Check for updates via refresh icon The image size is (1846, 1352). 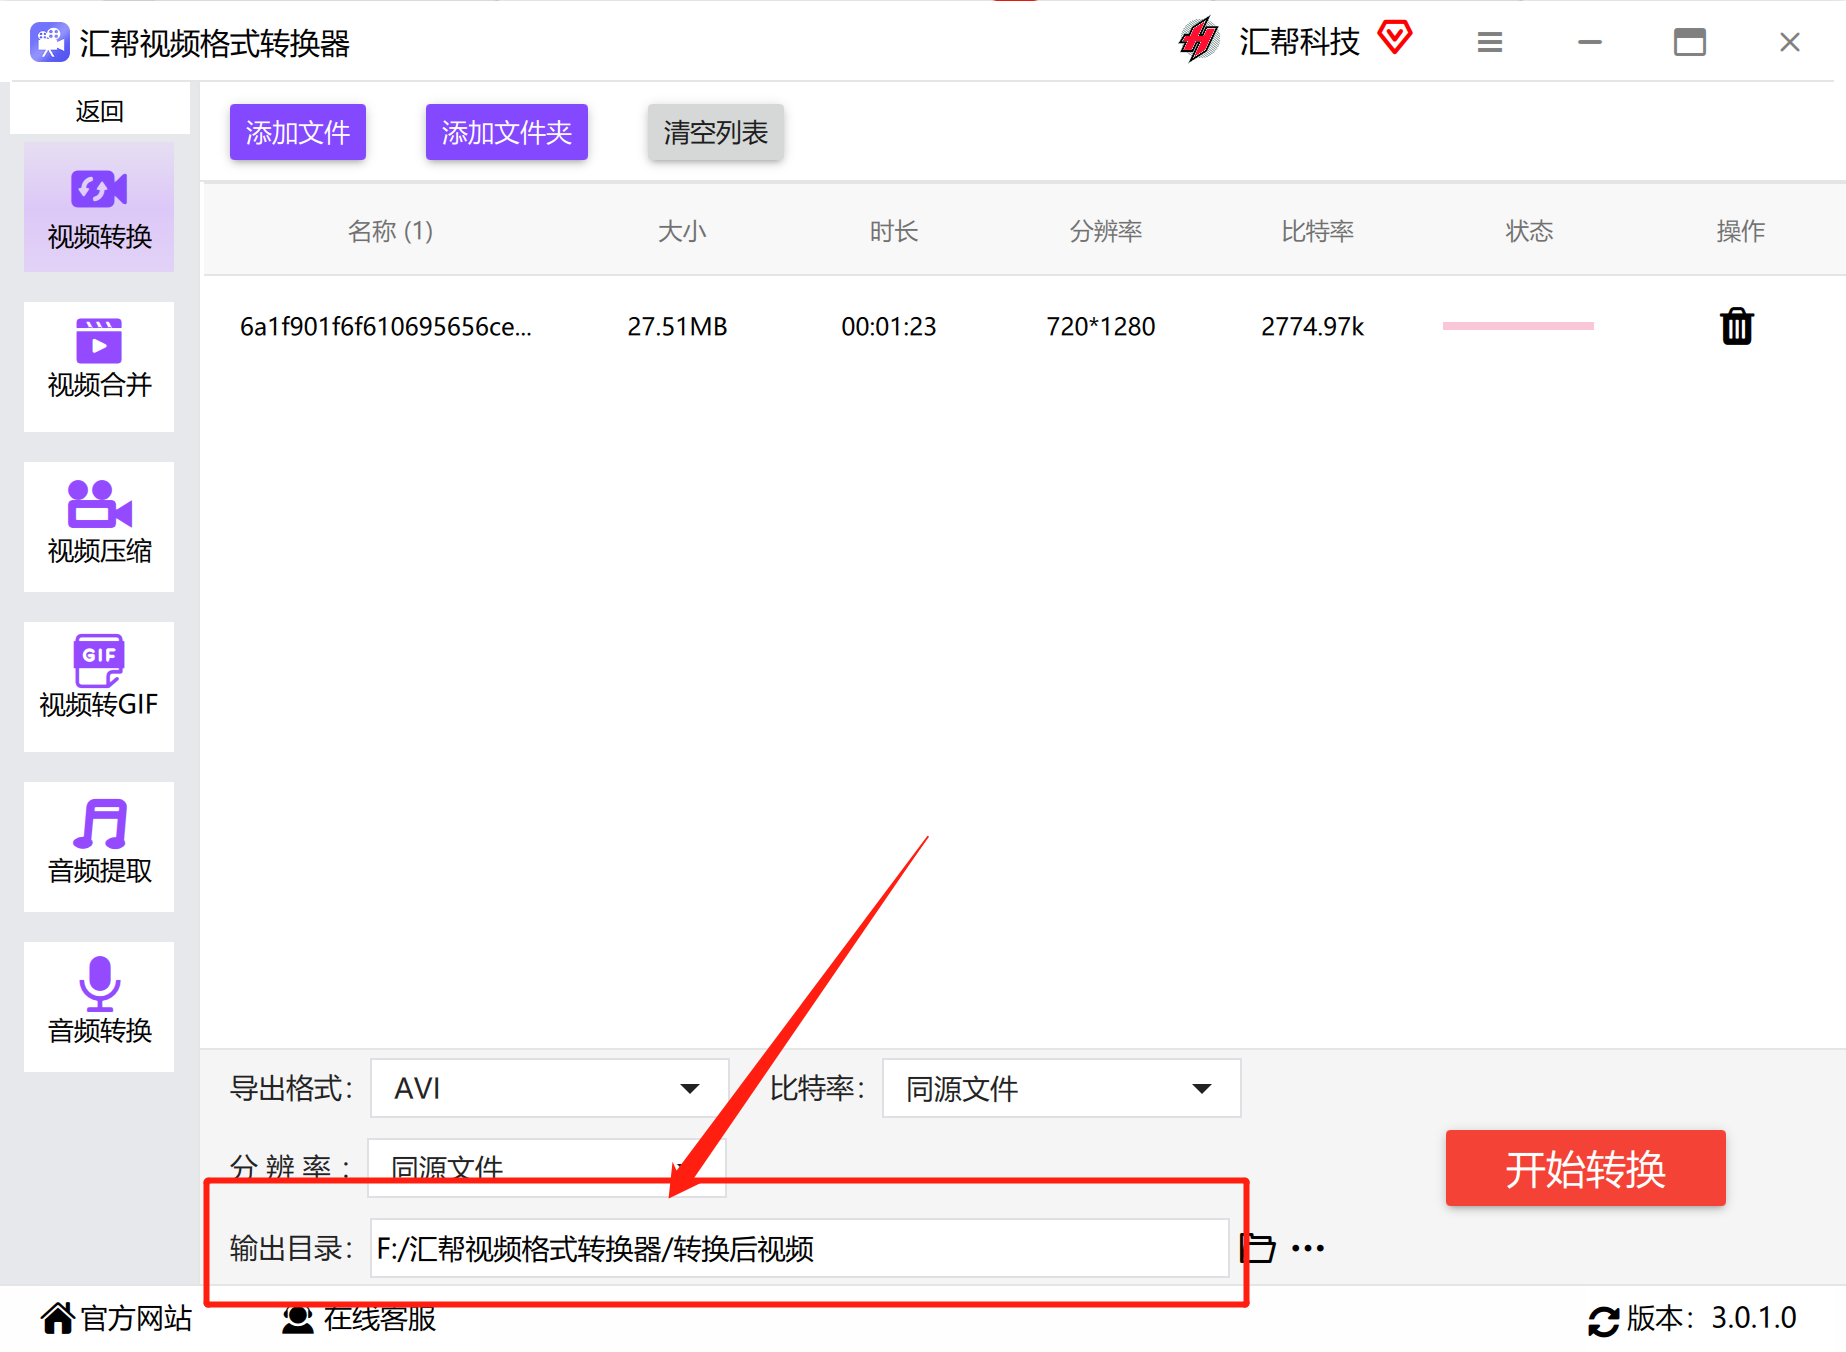[1603, 1321]
